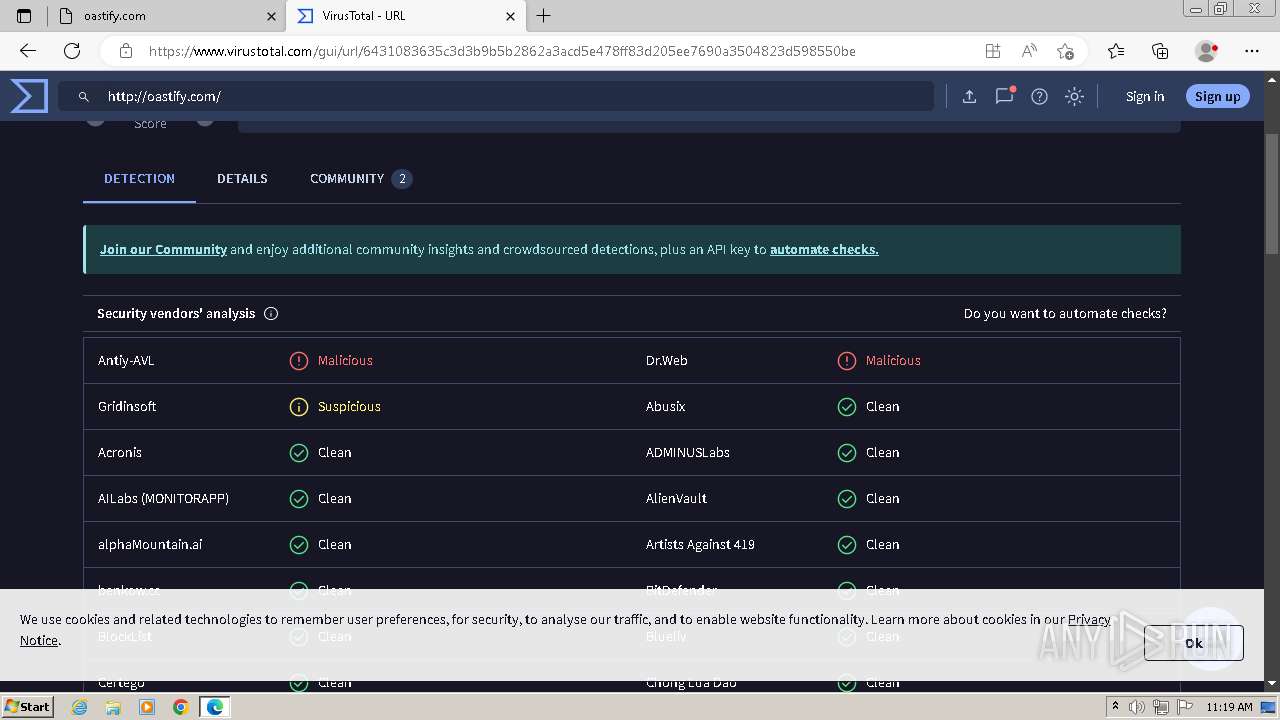1280x720 pixels.
Task: Open the tab actions menu icon
Action: click(24, 16)
